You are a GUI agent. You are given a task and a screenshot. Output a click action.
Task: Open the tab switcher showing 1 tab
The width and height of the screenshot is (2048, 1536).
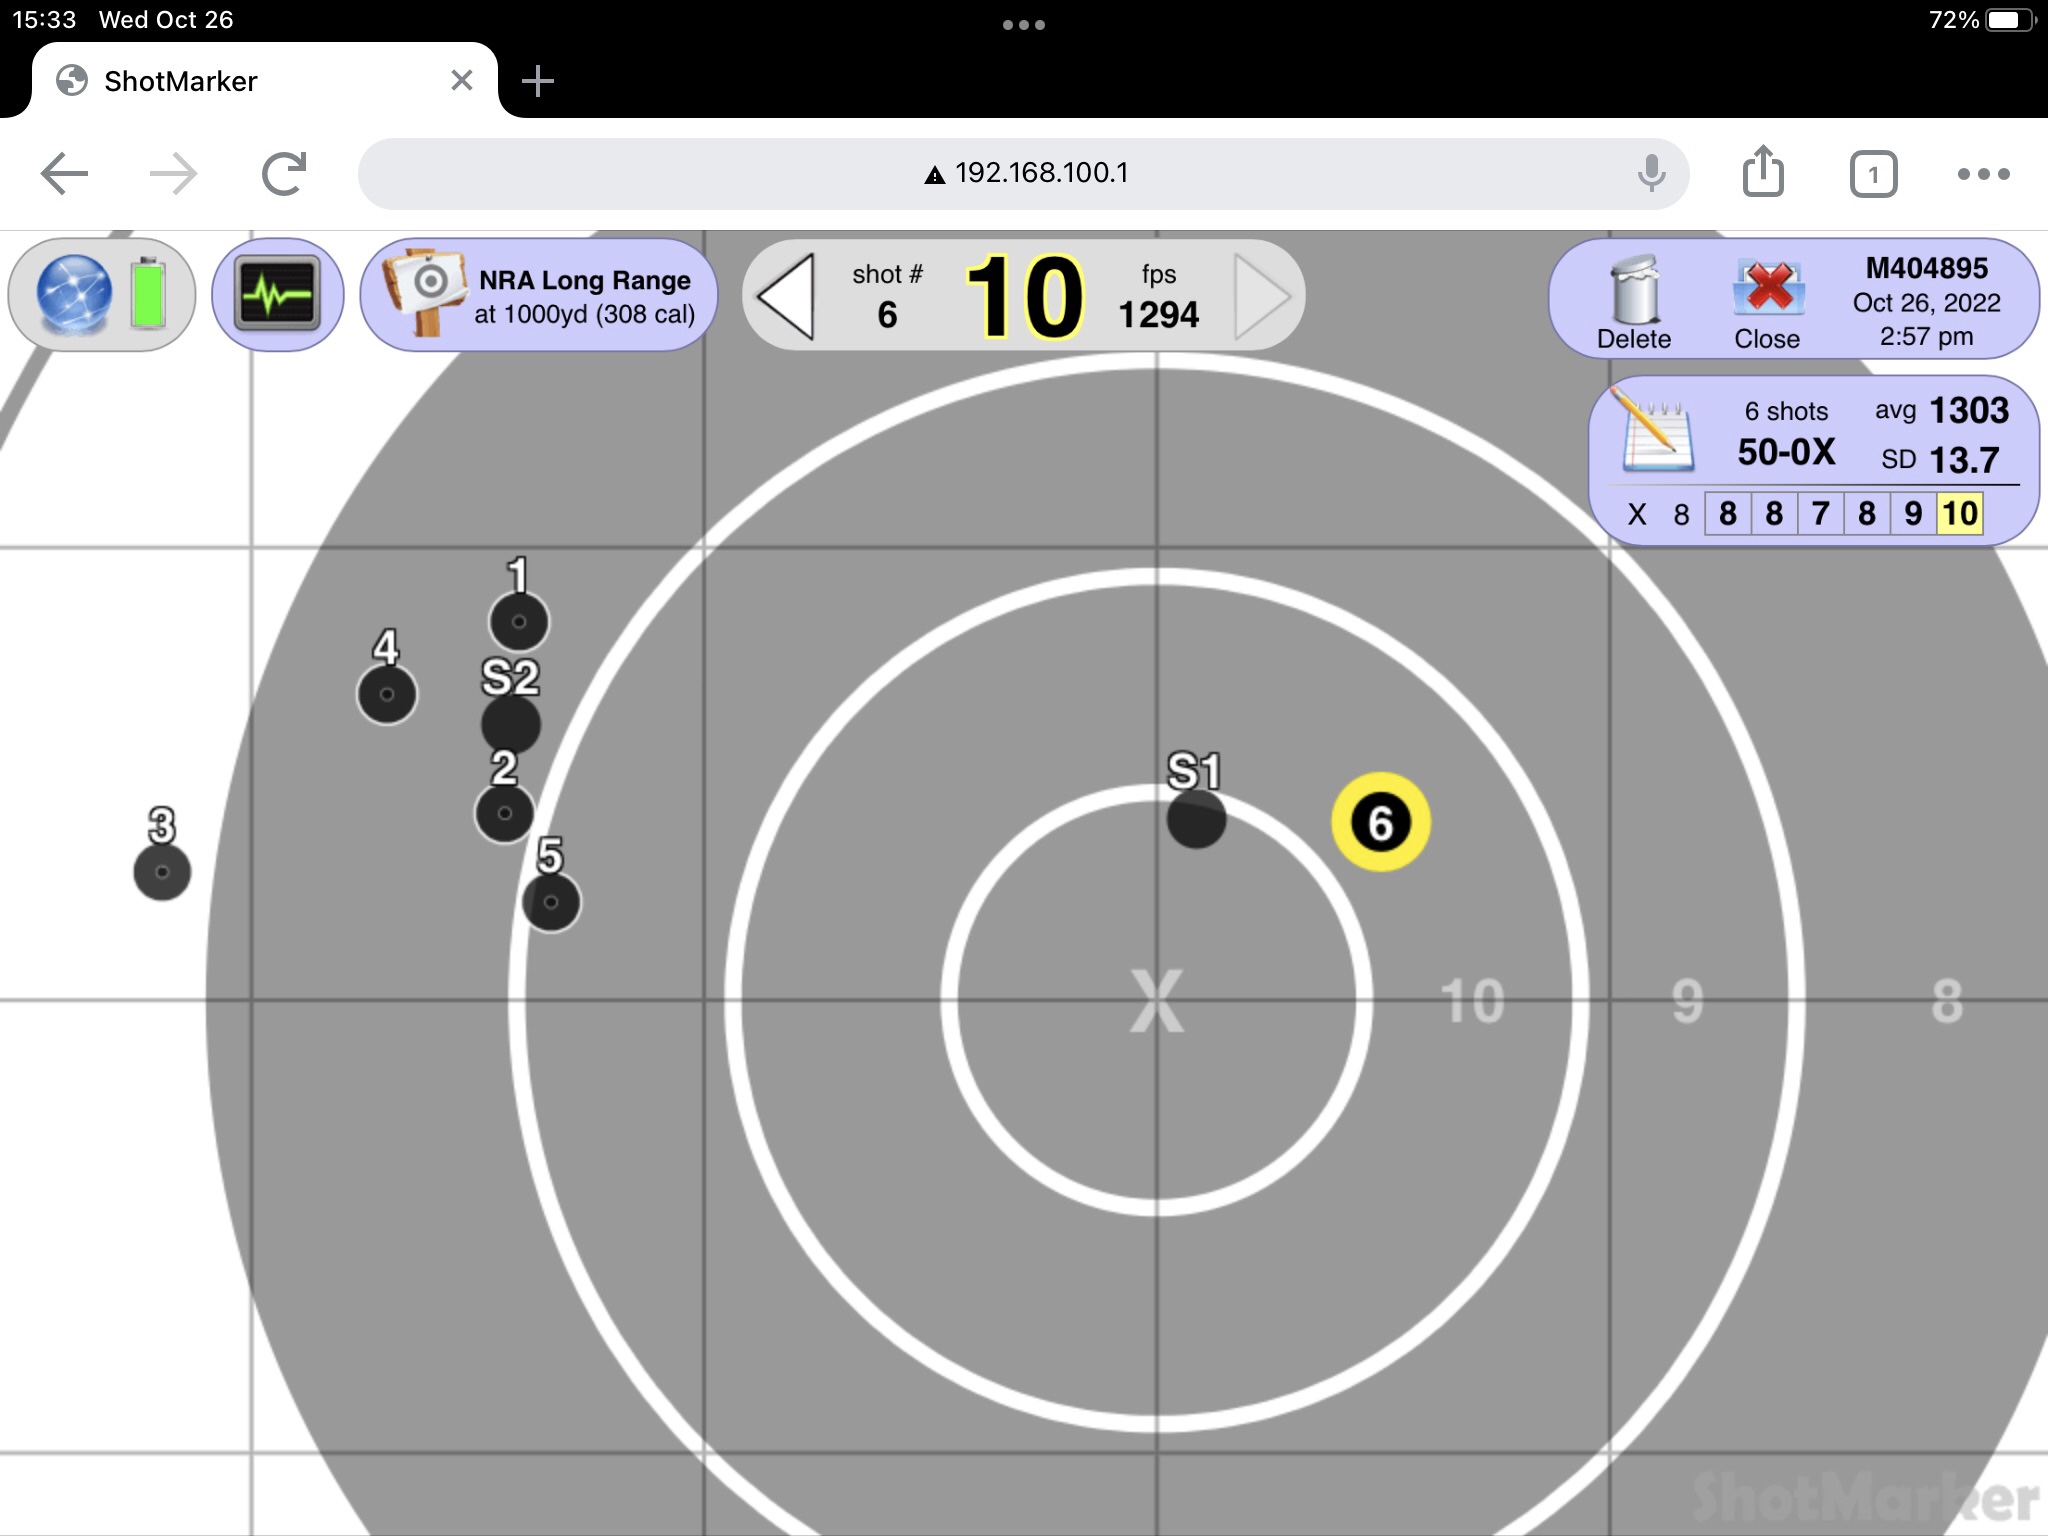click(x=1873, y=175)
